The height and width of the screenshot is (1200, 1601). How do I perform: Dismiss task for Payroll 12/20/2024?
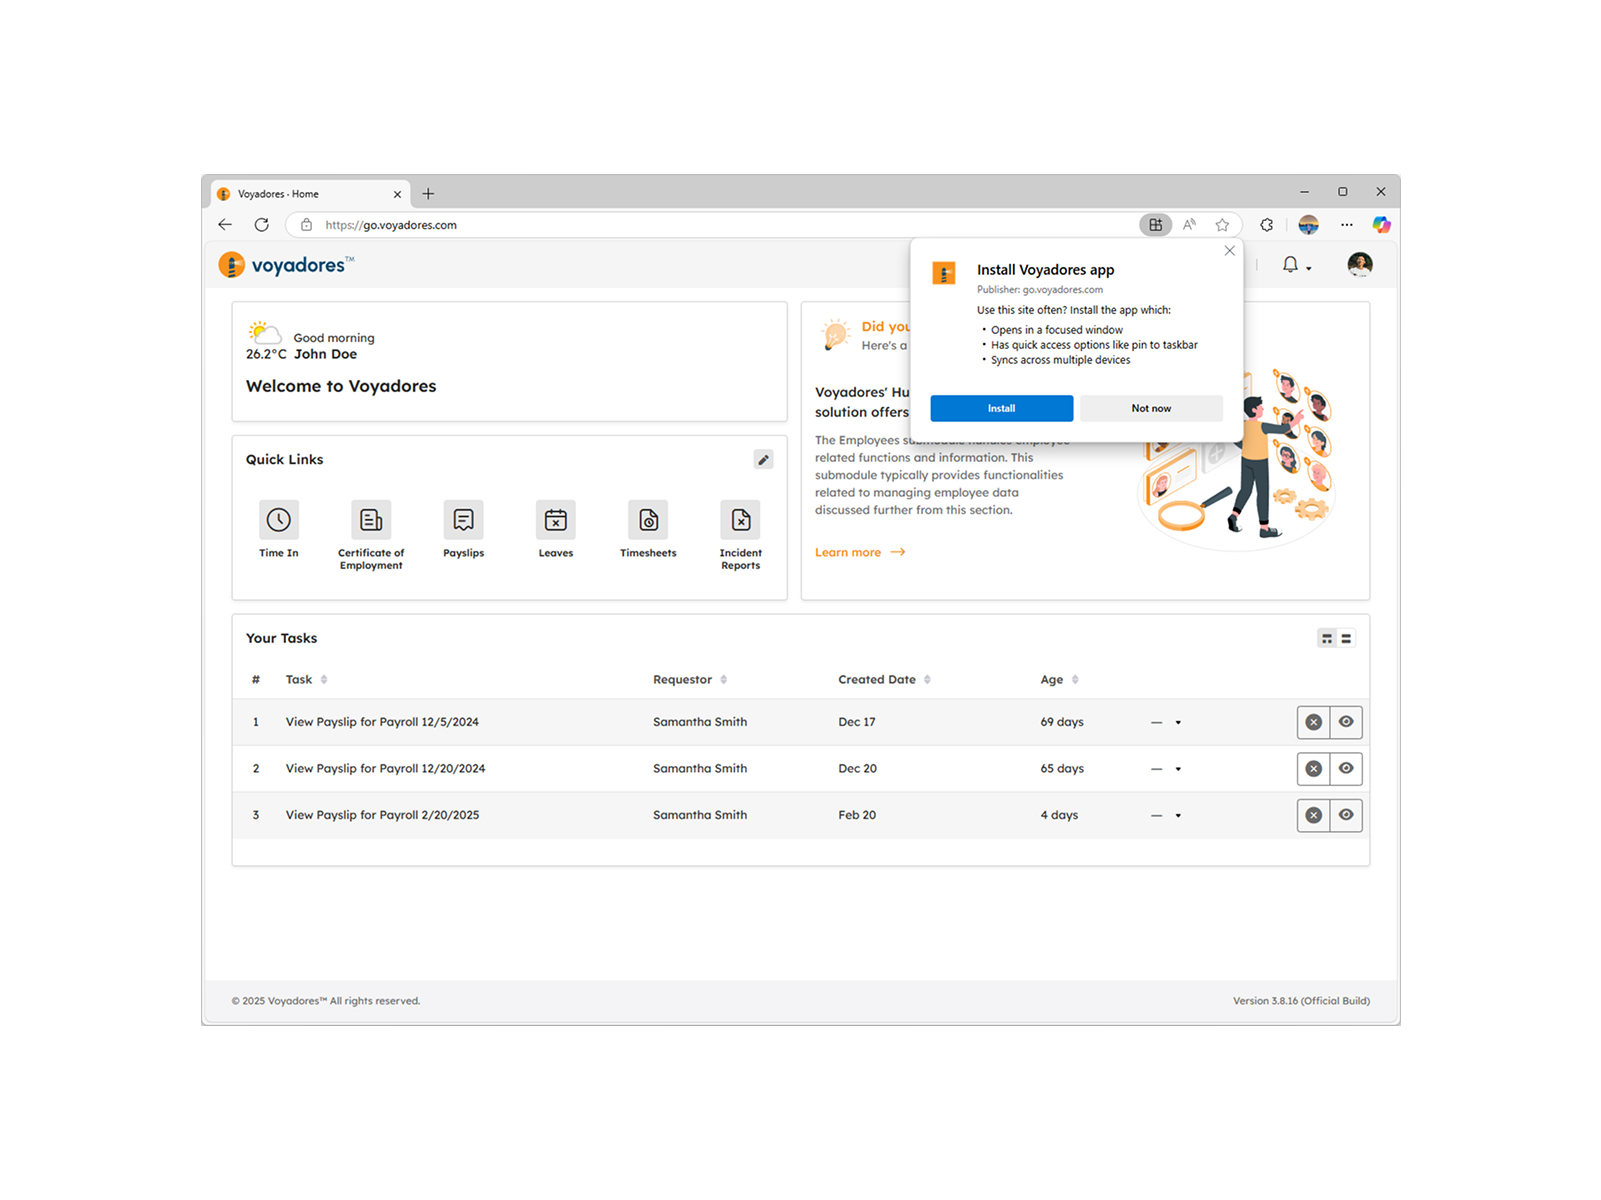(1314, 769)
